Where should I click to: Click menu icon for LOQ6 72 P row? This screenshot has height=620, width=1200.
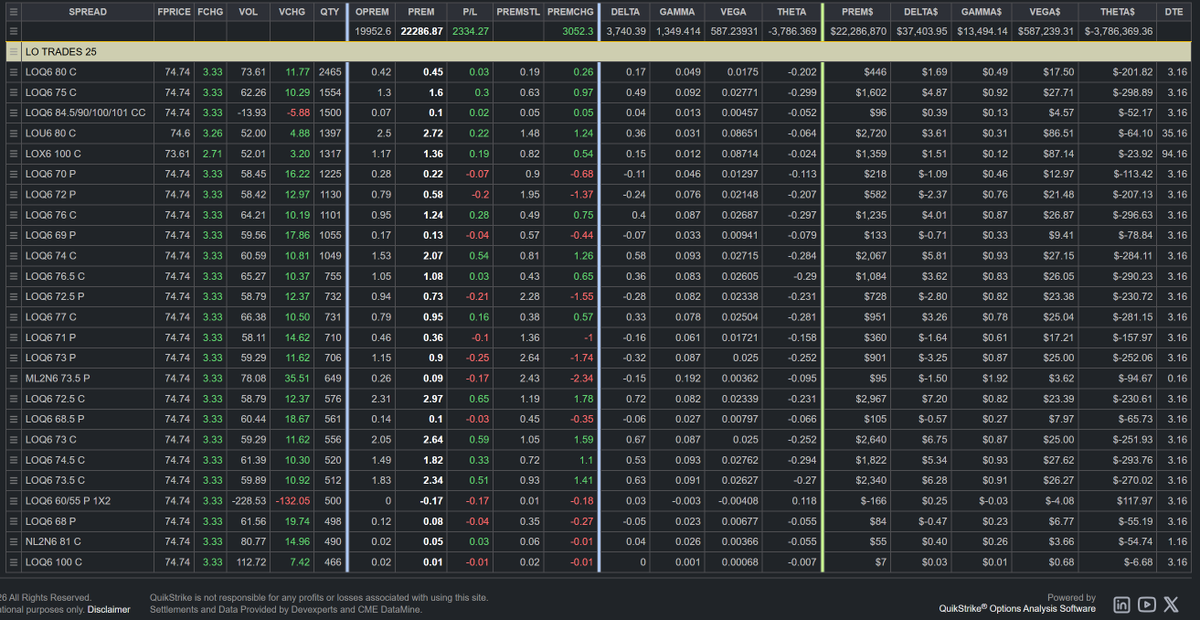click(x=13, y=194)
